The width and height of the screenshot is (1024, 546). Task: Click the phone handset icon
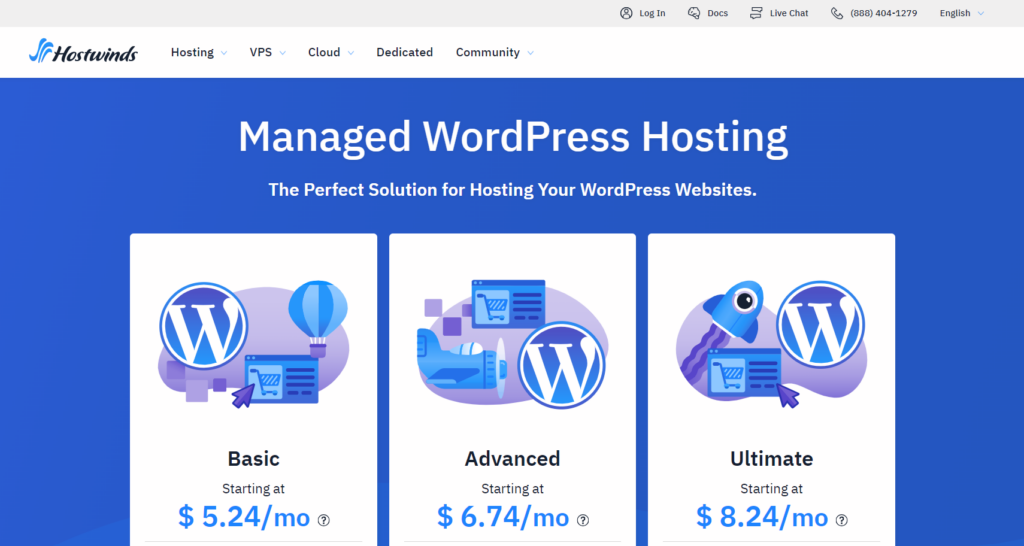[837, 13]
